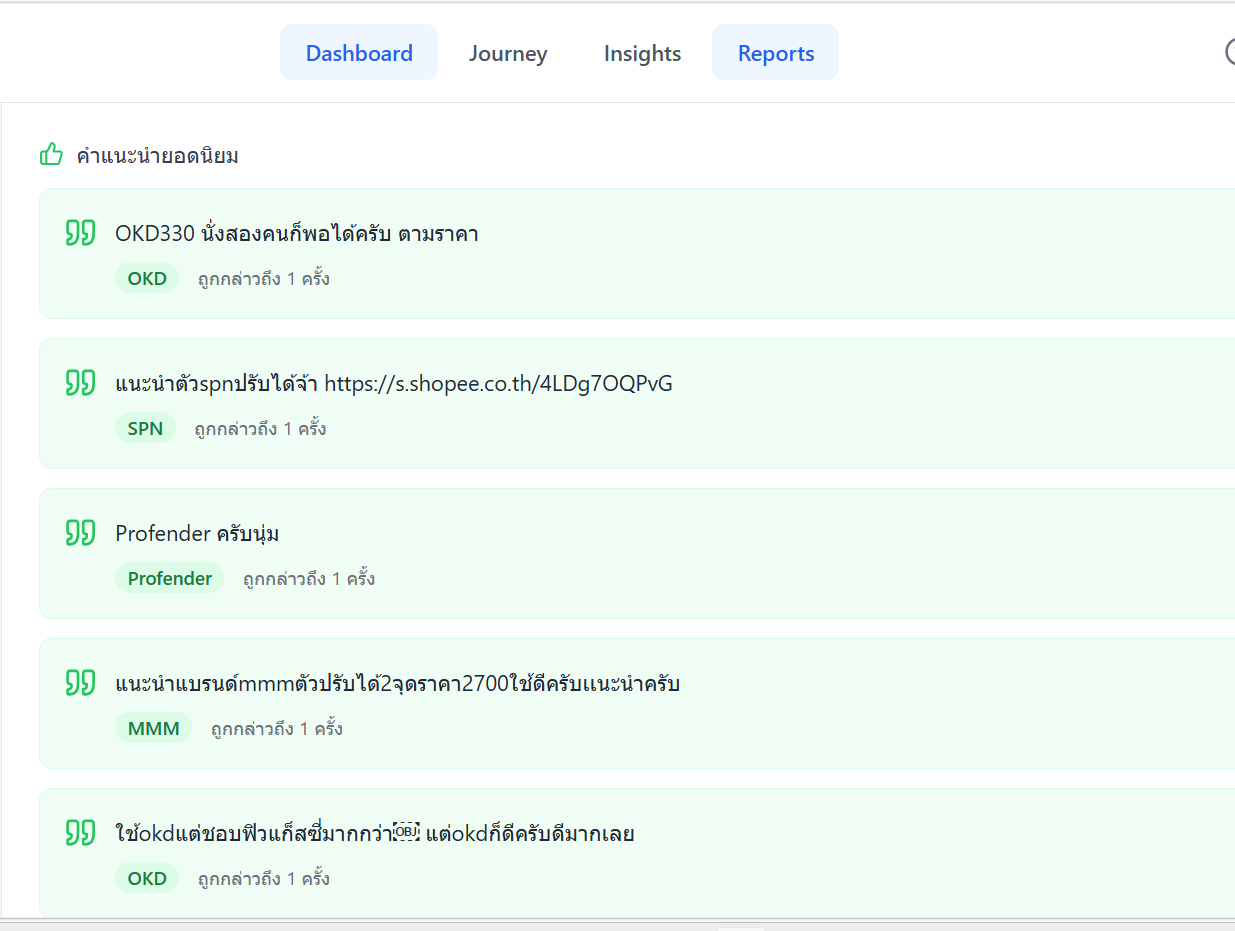Click the Profender brand tag

(x=170, y=578)
